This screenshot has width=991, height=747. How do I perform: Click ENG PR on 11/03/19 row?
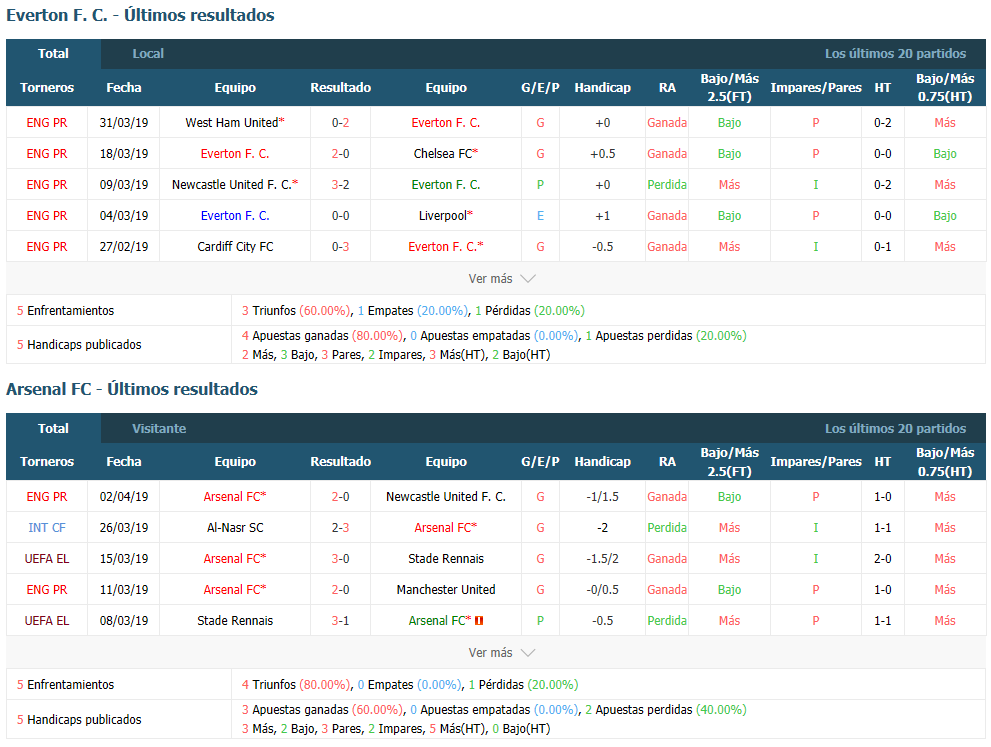point(47,590)
